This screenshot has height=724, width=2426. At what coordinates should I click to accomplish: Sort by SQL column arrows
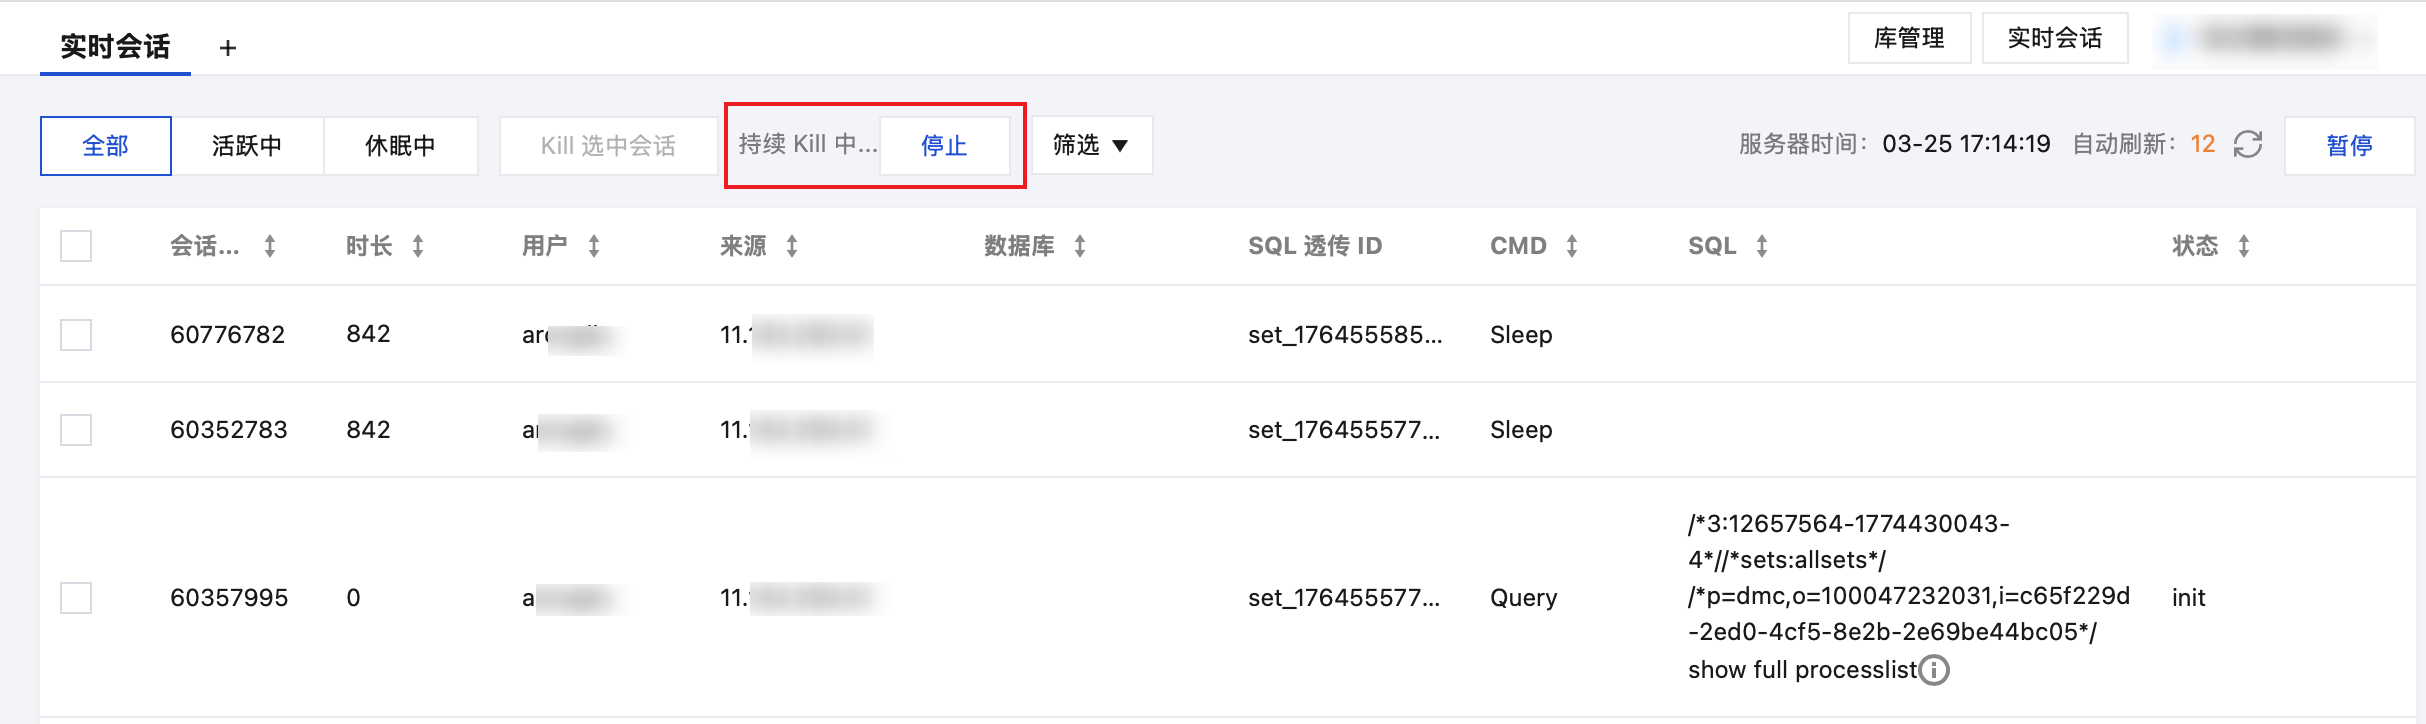(x=1762, y=246)
